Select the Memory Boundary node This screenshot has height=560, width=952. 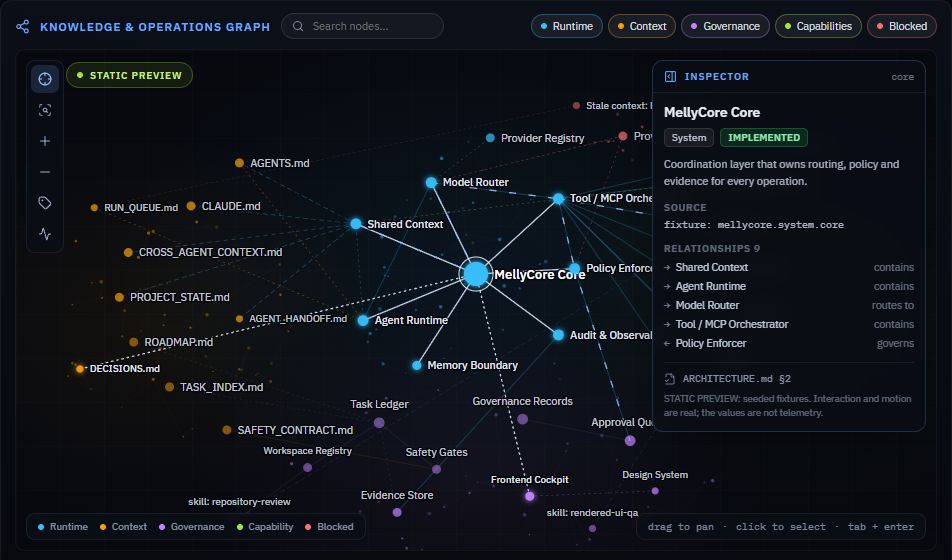click(x=416, y=365)
